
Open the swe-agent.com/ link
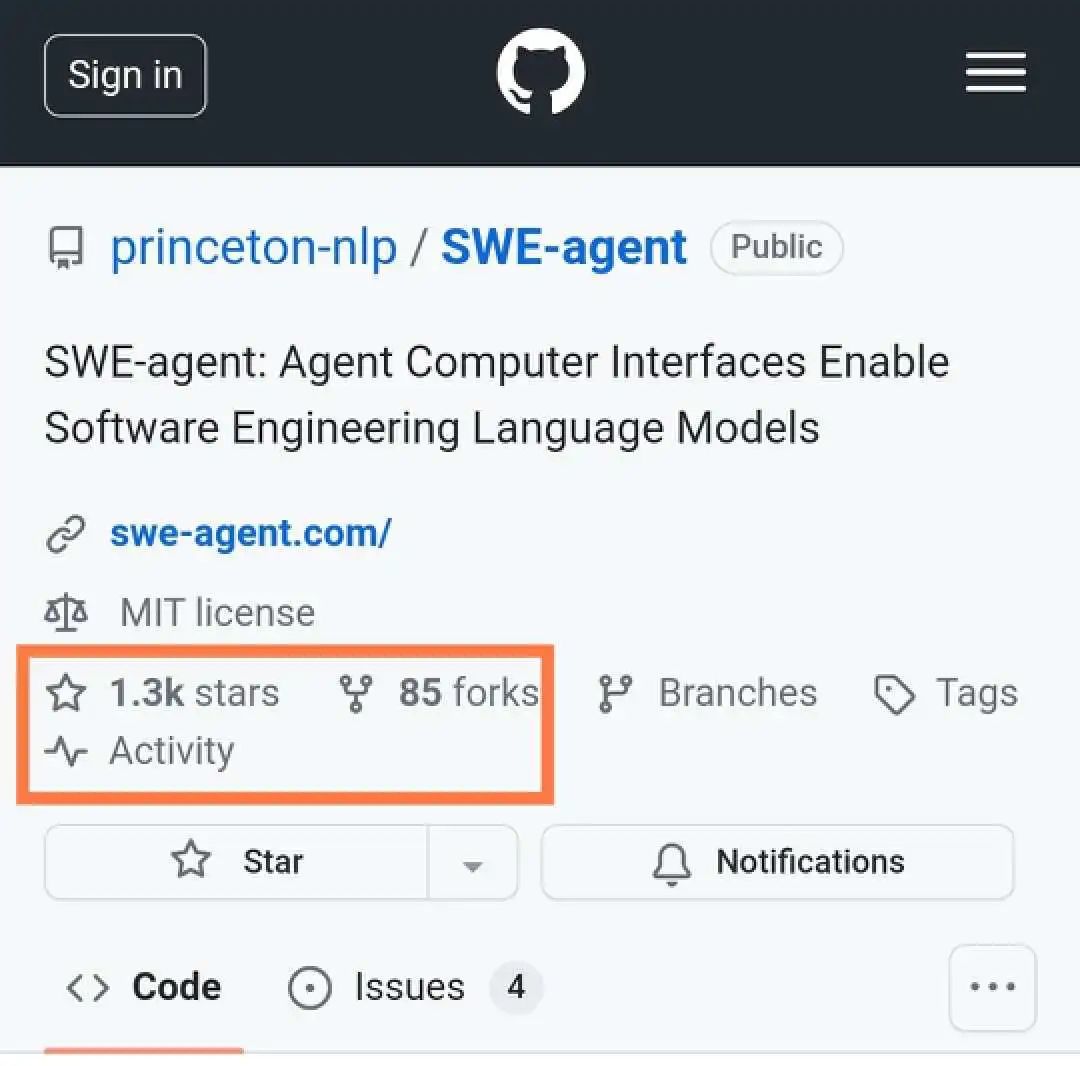coord(251,534)
